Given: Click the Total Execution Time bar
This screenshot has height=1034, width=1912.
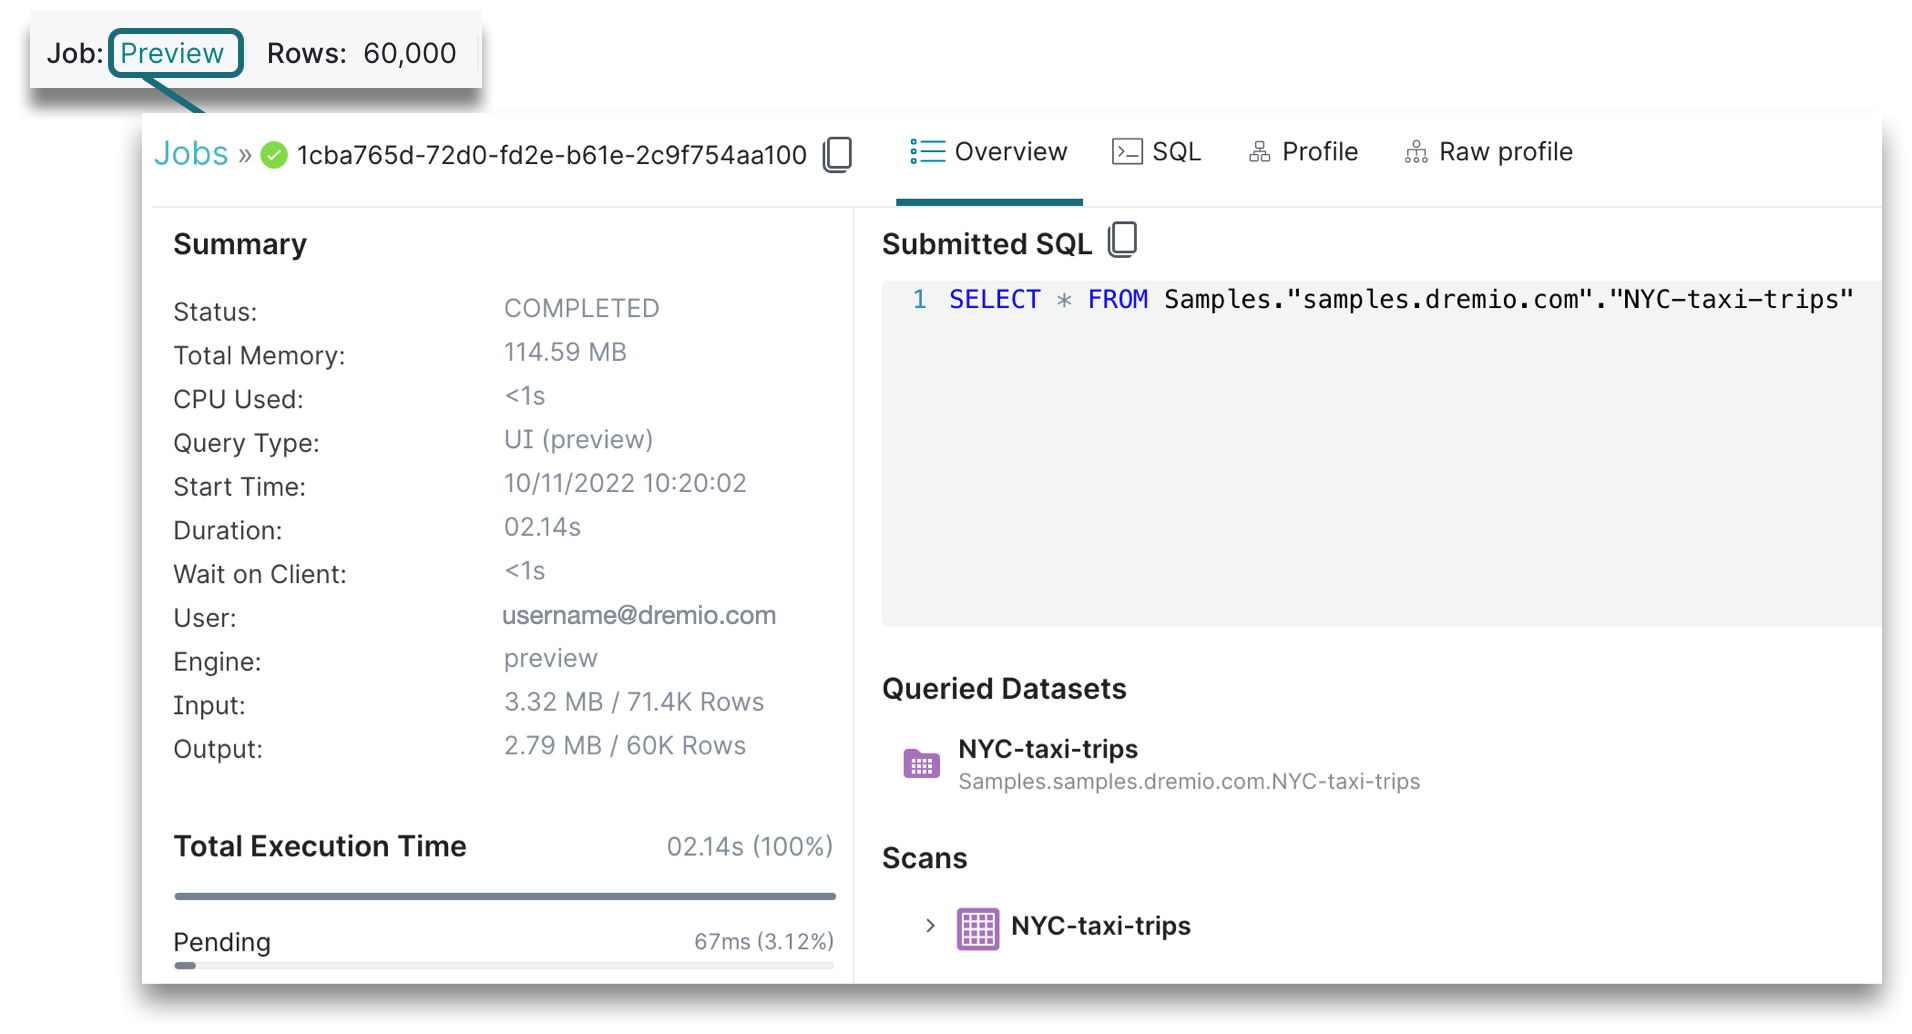Looking at the screenshot, I should coord(504,895).
